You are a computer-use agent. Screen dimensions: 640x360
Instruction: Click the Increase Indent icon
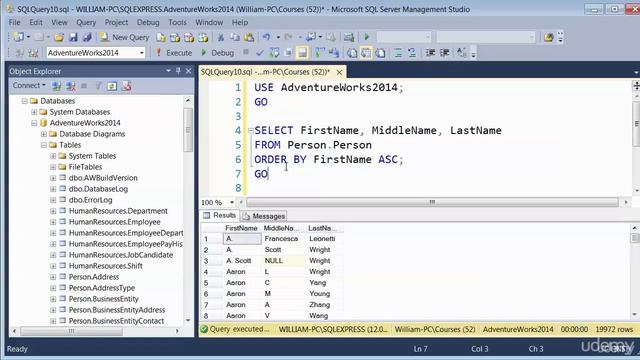[x=444, y=53]
